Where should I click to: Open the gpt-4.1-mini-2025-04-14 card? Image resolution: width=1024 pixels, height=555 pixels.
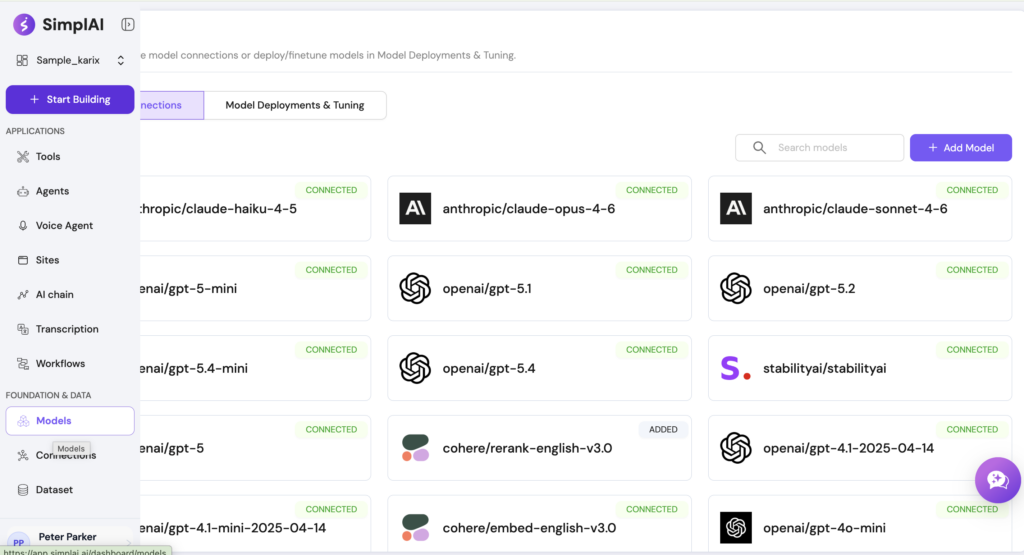255,525
